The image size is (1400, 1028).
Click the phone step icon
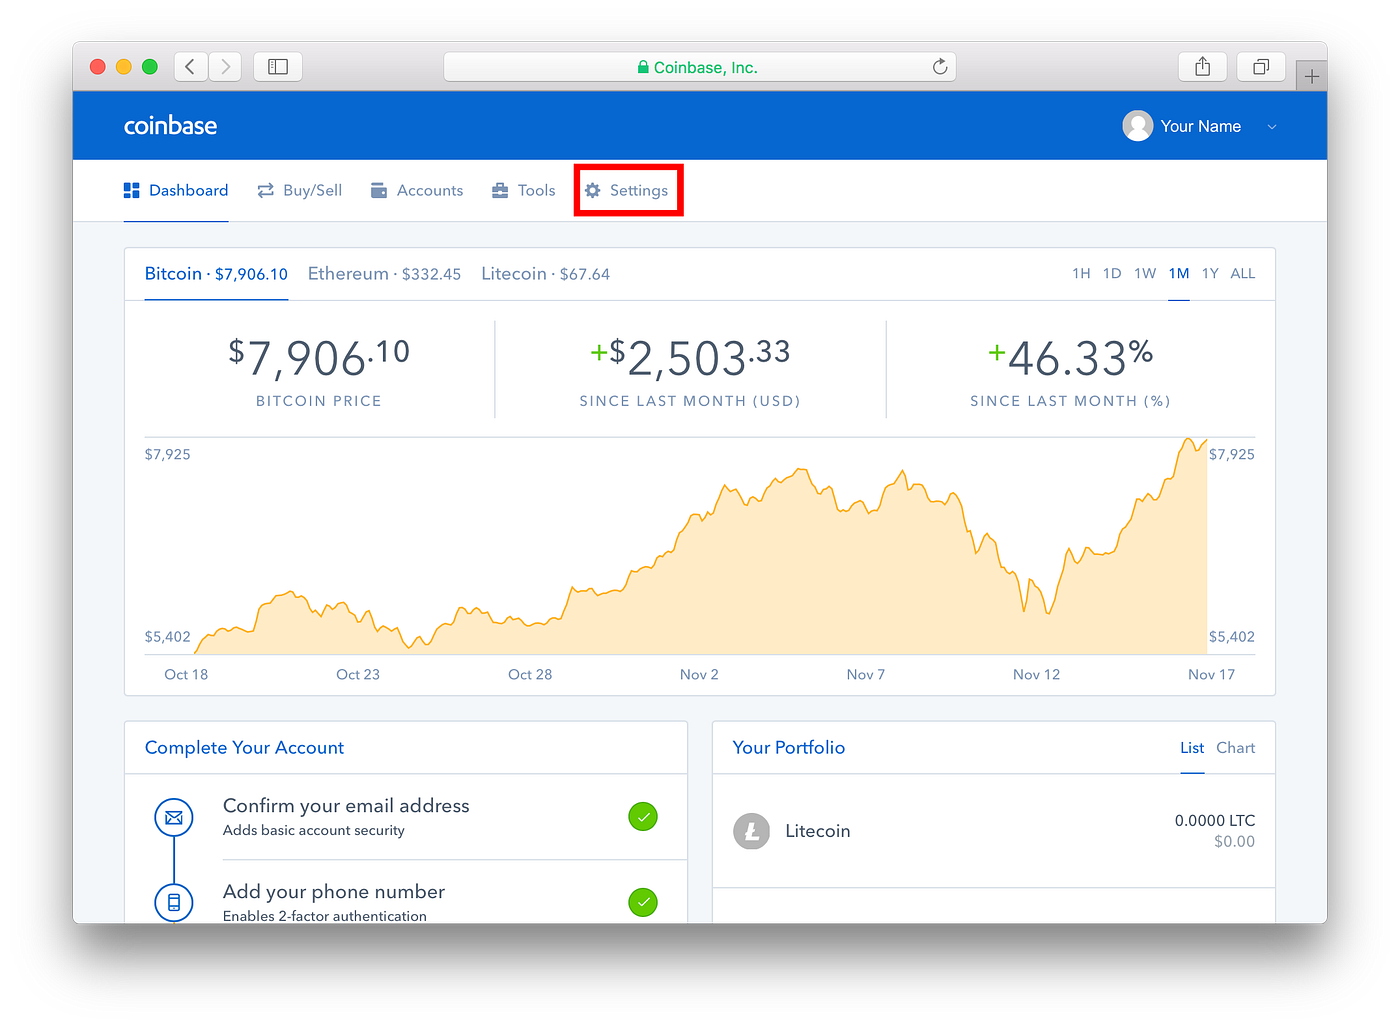(174, 903)
